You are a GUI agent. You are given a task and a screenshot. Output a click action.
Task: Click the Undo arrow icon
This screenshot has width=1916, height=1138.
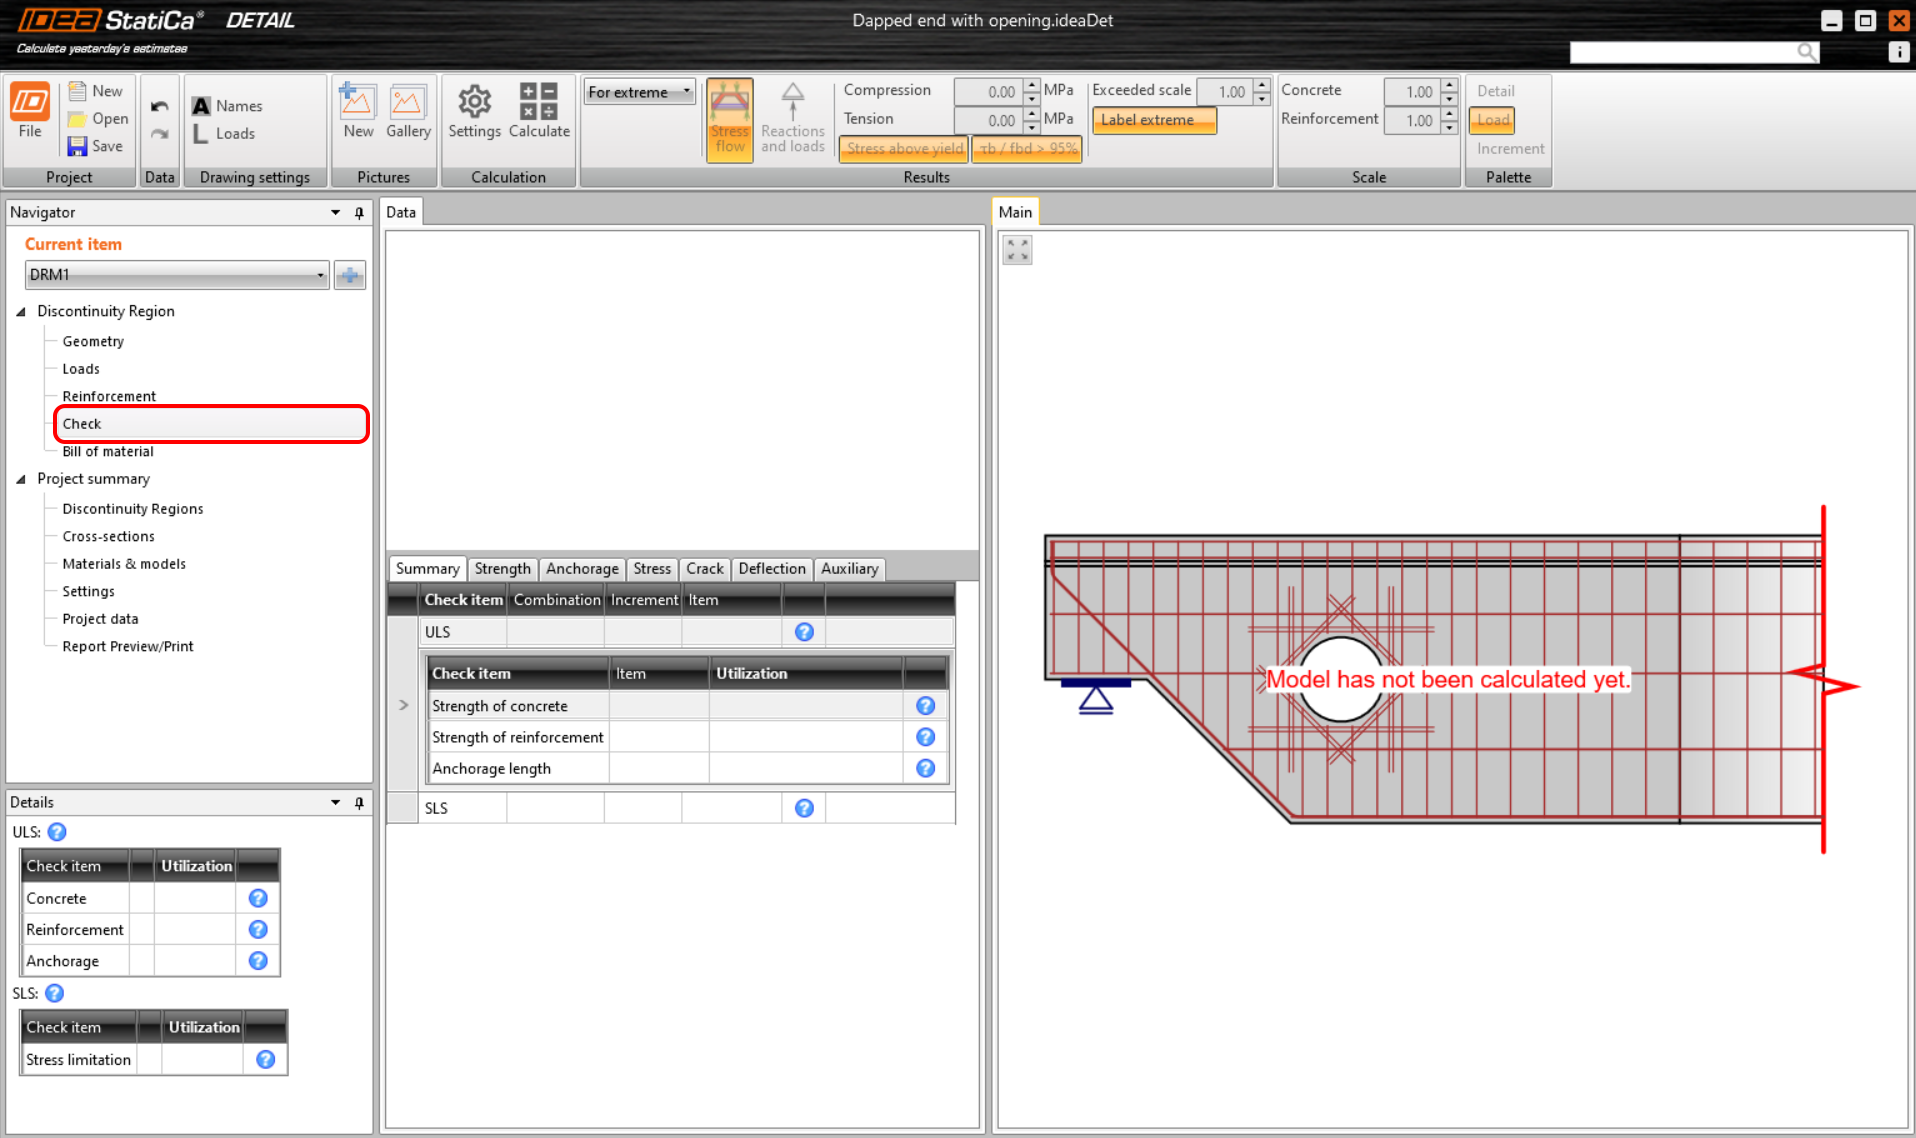pyautogui.click(x=159, y=106)
